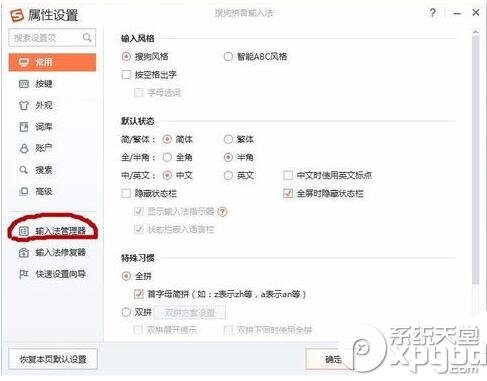
Task: Choose 繁体 radio option
Action: (x=228, y=139)
